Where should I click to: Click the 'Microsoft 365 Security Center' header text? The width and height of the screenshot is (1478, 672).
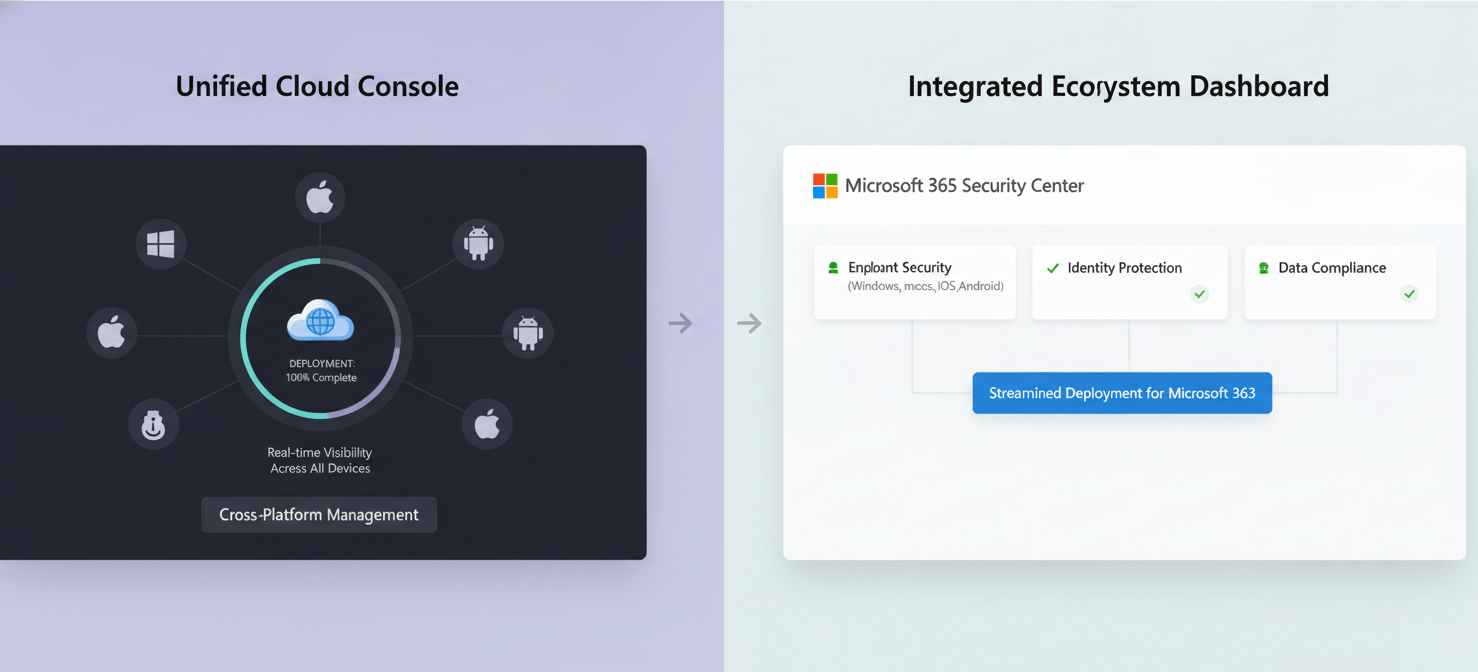tap(964, 186)
